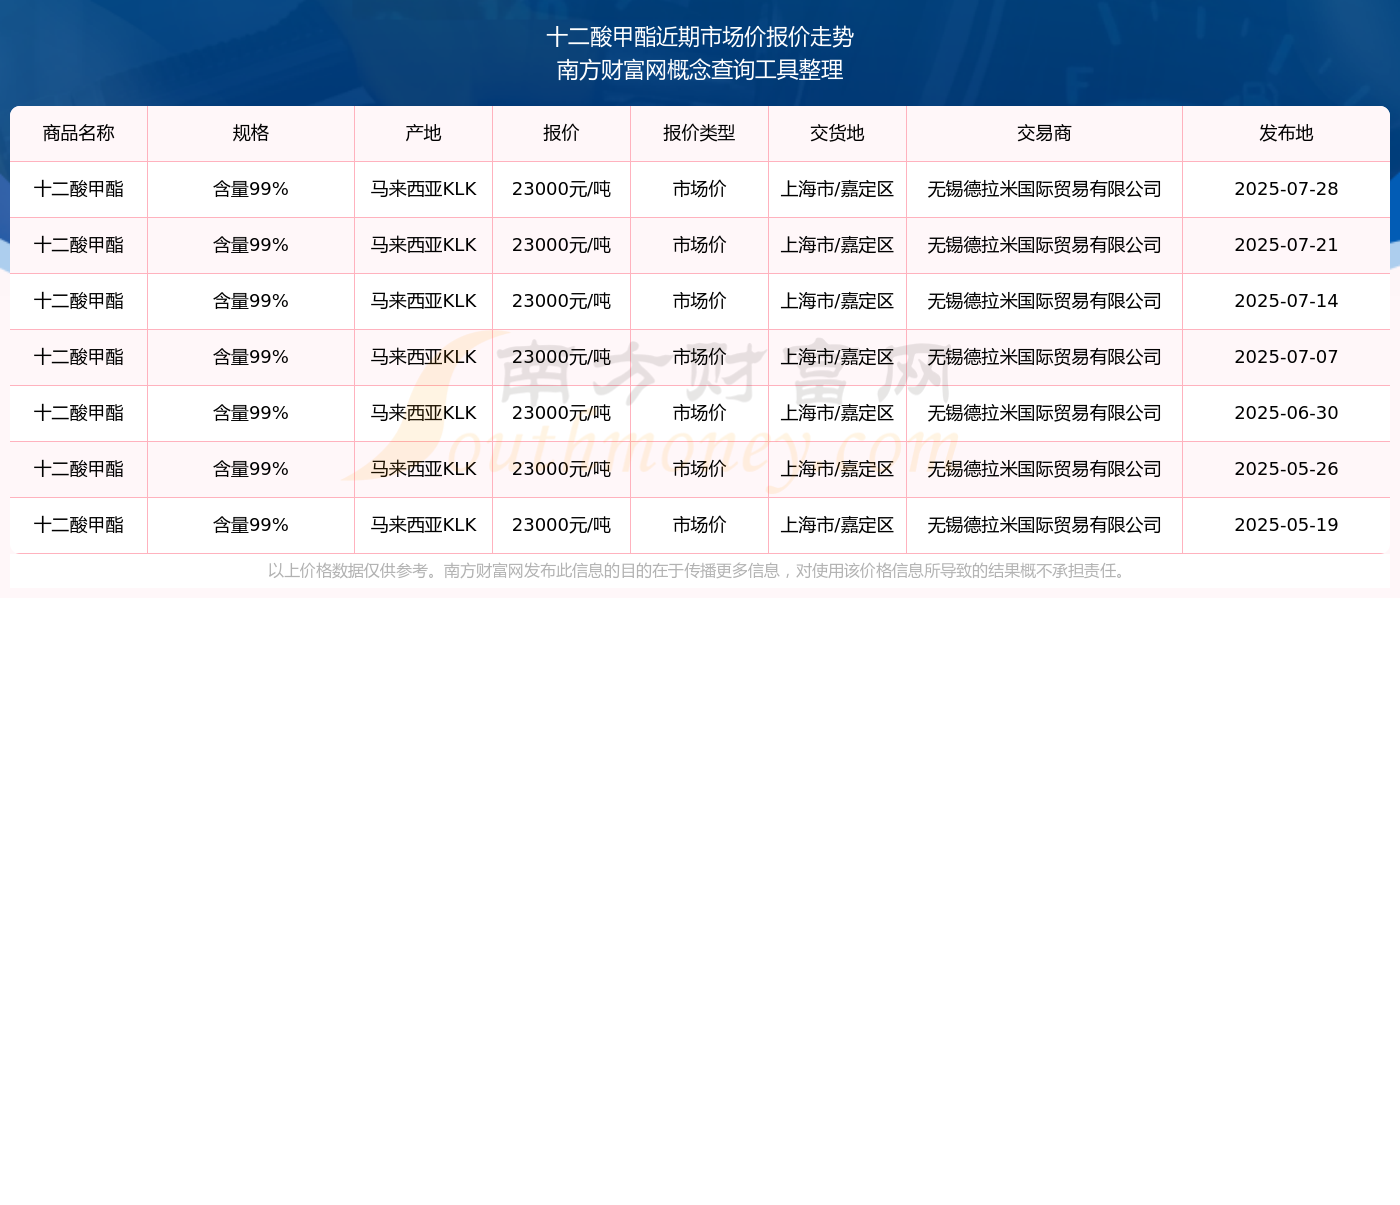Click 23000元/吨 in the 2025-06-30 row
Image resolution: width=1400 pixels, height=1205 pixels.
(561, 413)
